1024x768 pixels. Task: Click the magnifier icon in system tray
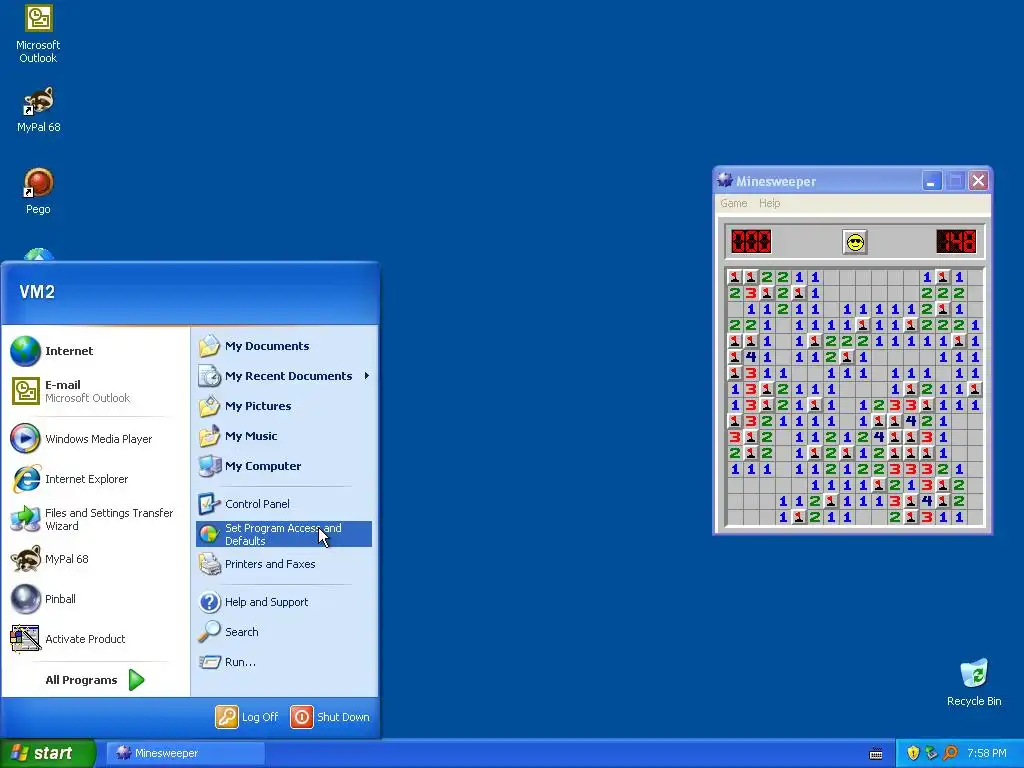[950, 753]
